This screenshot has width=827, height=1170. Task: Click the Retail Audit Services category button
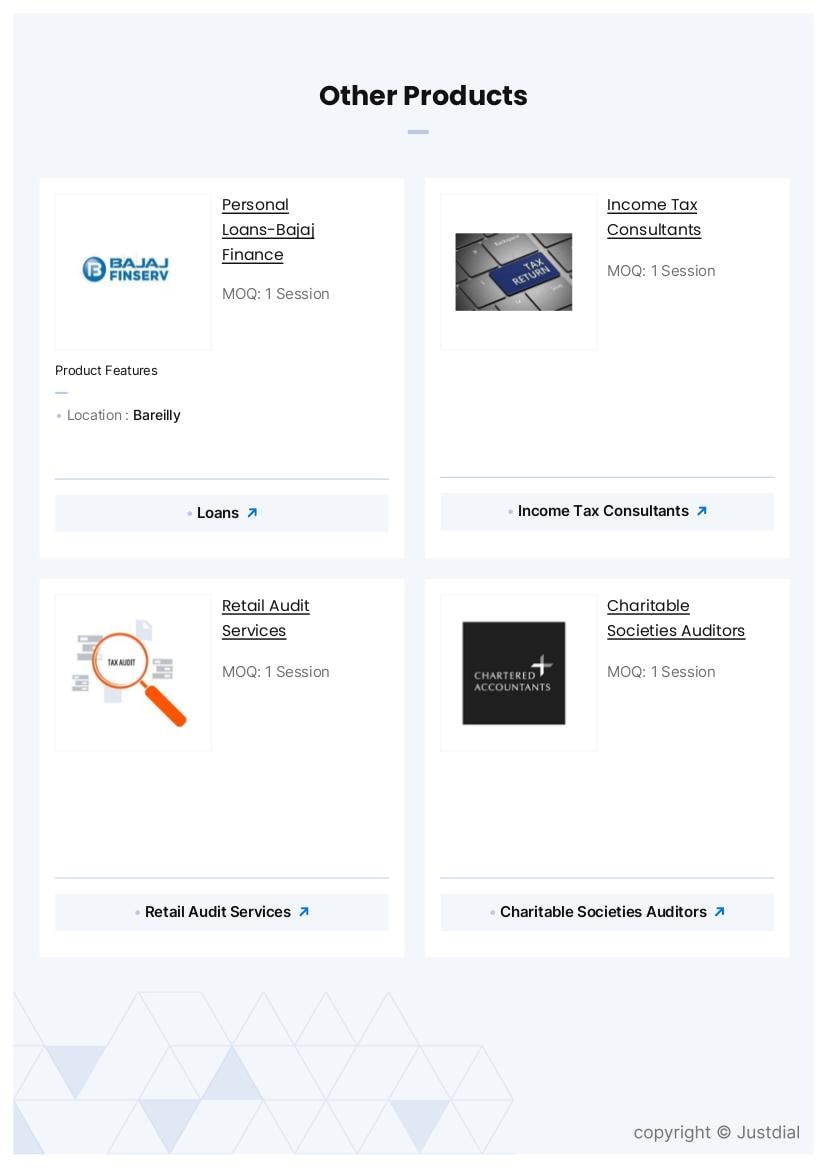218,912
